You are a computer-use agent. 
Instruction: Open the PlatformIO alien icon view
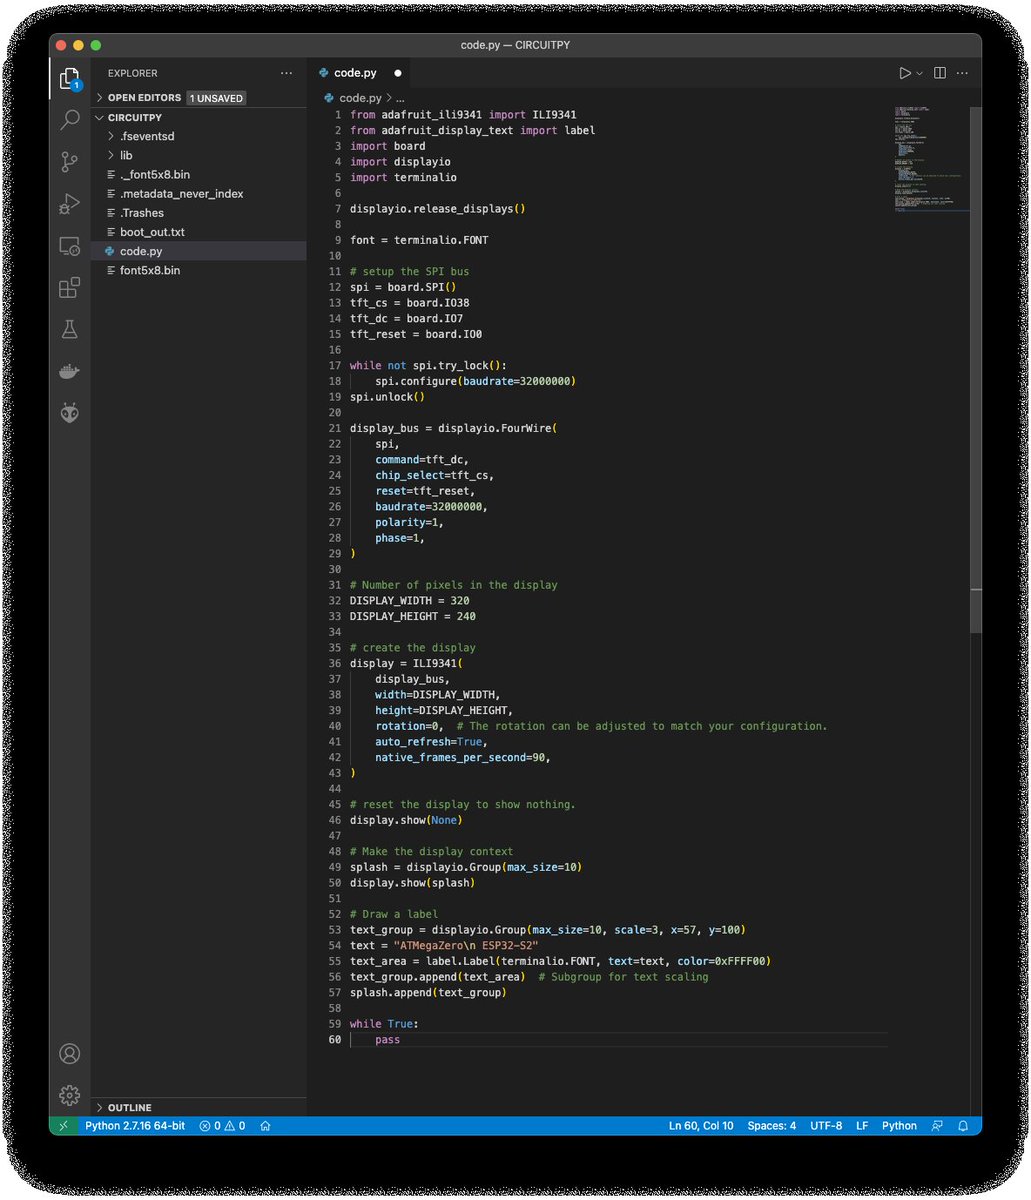69,413
